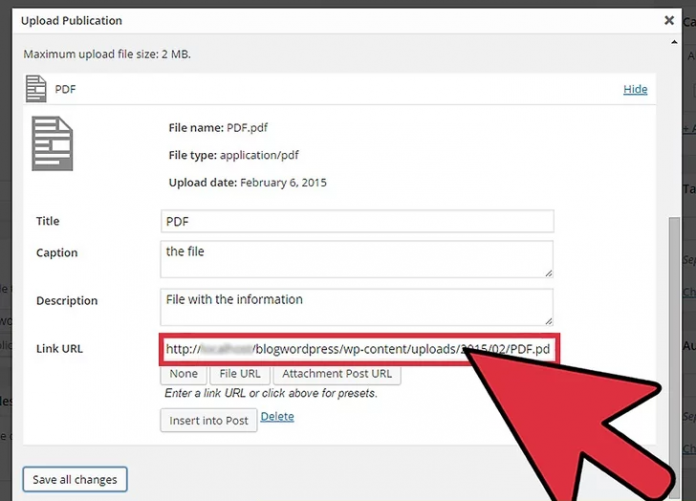Hide the PDF attachment details
This screenshot has width=696, height=501.
coord(635,89)
